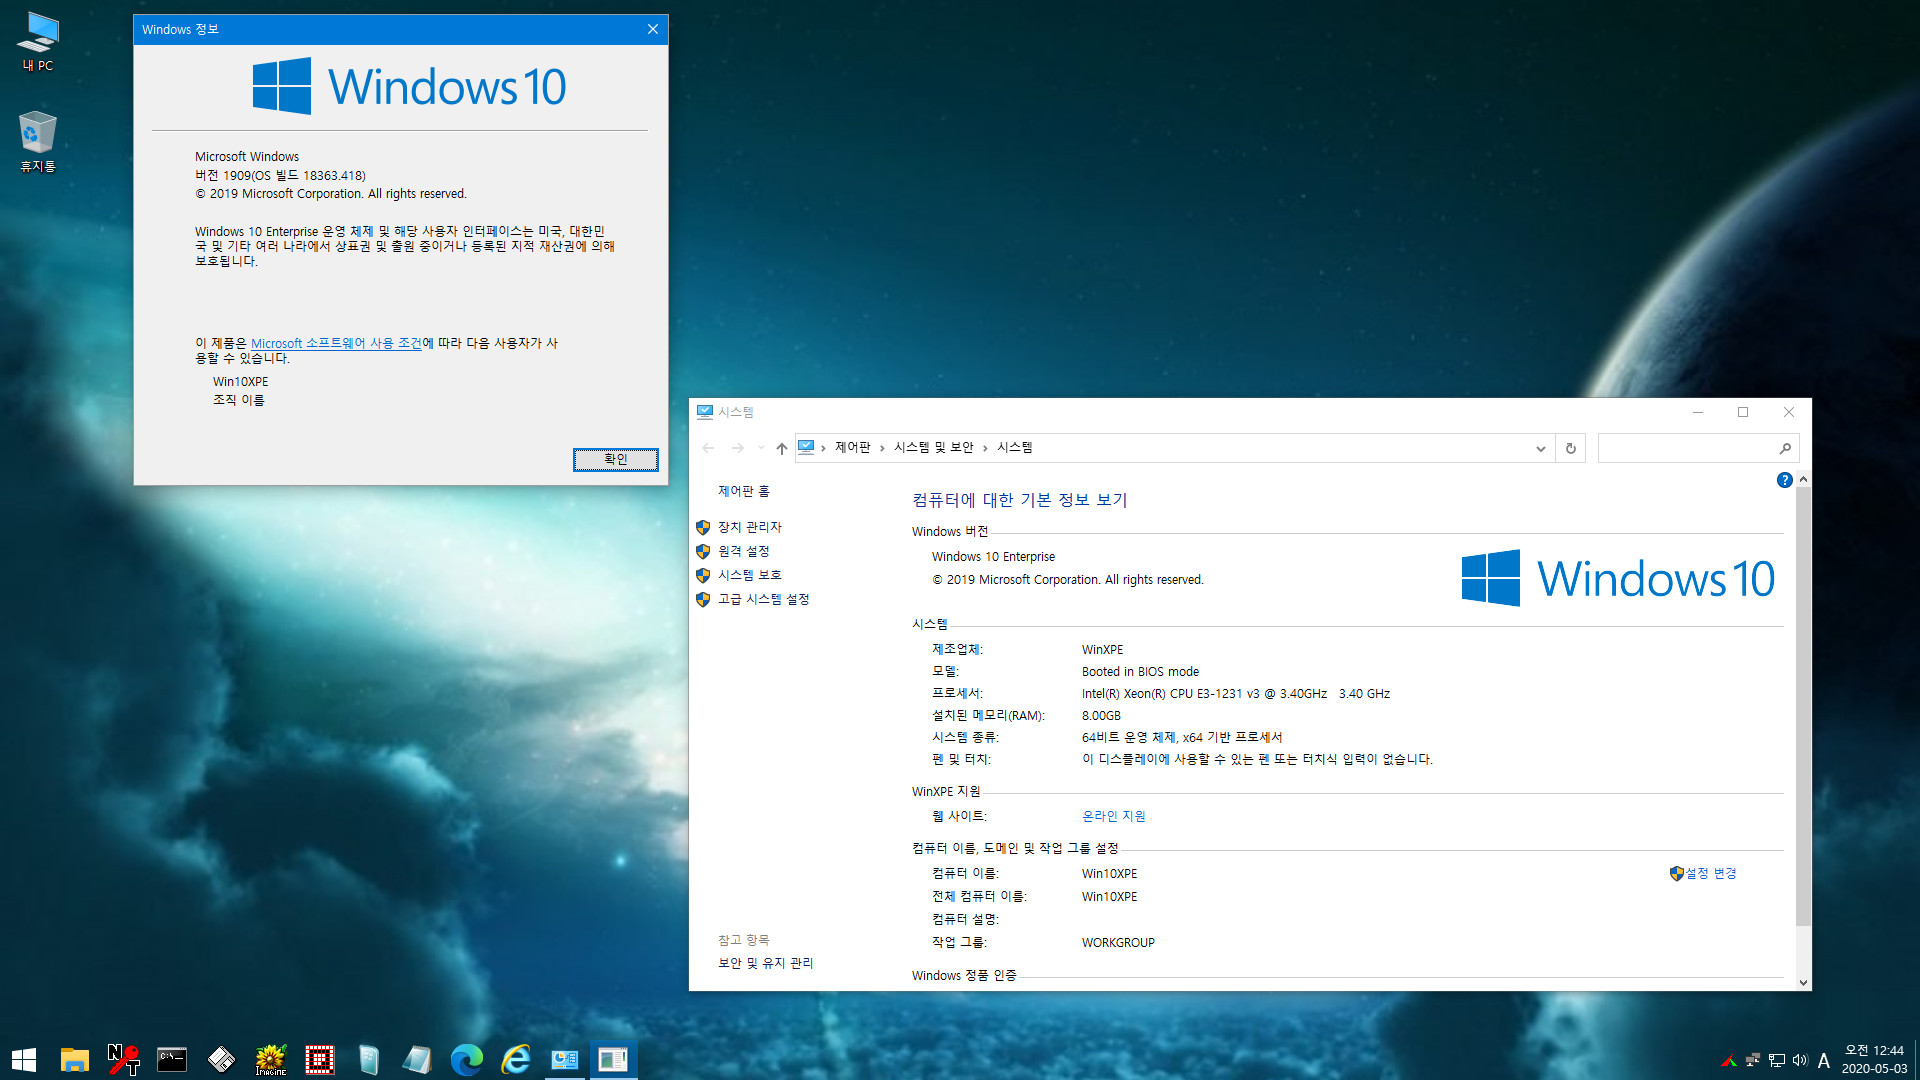Viewport: 1920px width, 1080px height.
Task: Open the red grid icon app in taskbar
Action: (319, 1059)
